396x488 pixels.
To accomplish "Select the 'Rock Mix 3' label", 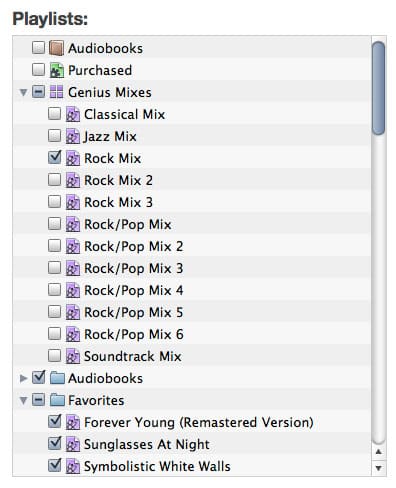I will (x=118, y=202).
